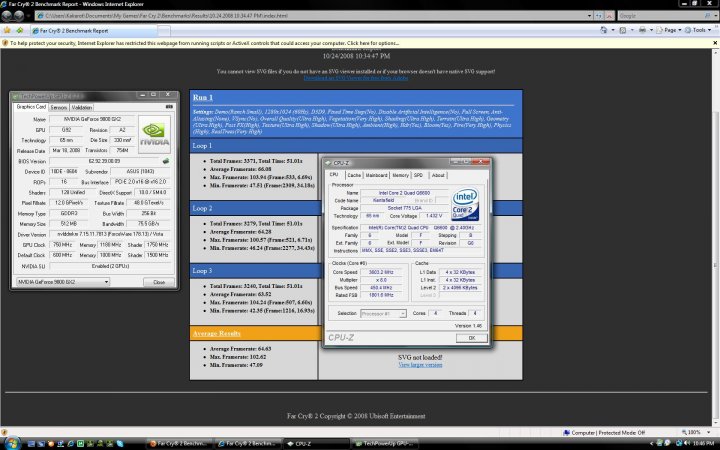Select the Memory tab in CPU-Z
Image resolution: width=720 pixels, height=450 pixels.
click(x=400, y=175)
